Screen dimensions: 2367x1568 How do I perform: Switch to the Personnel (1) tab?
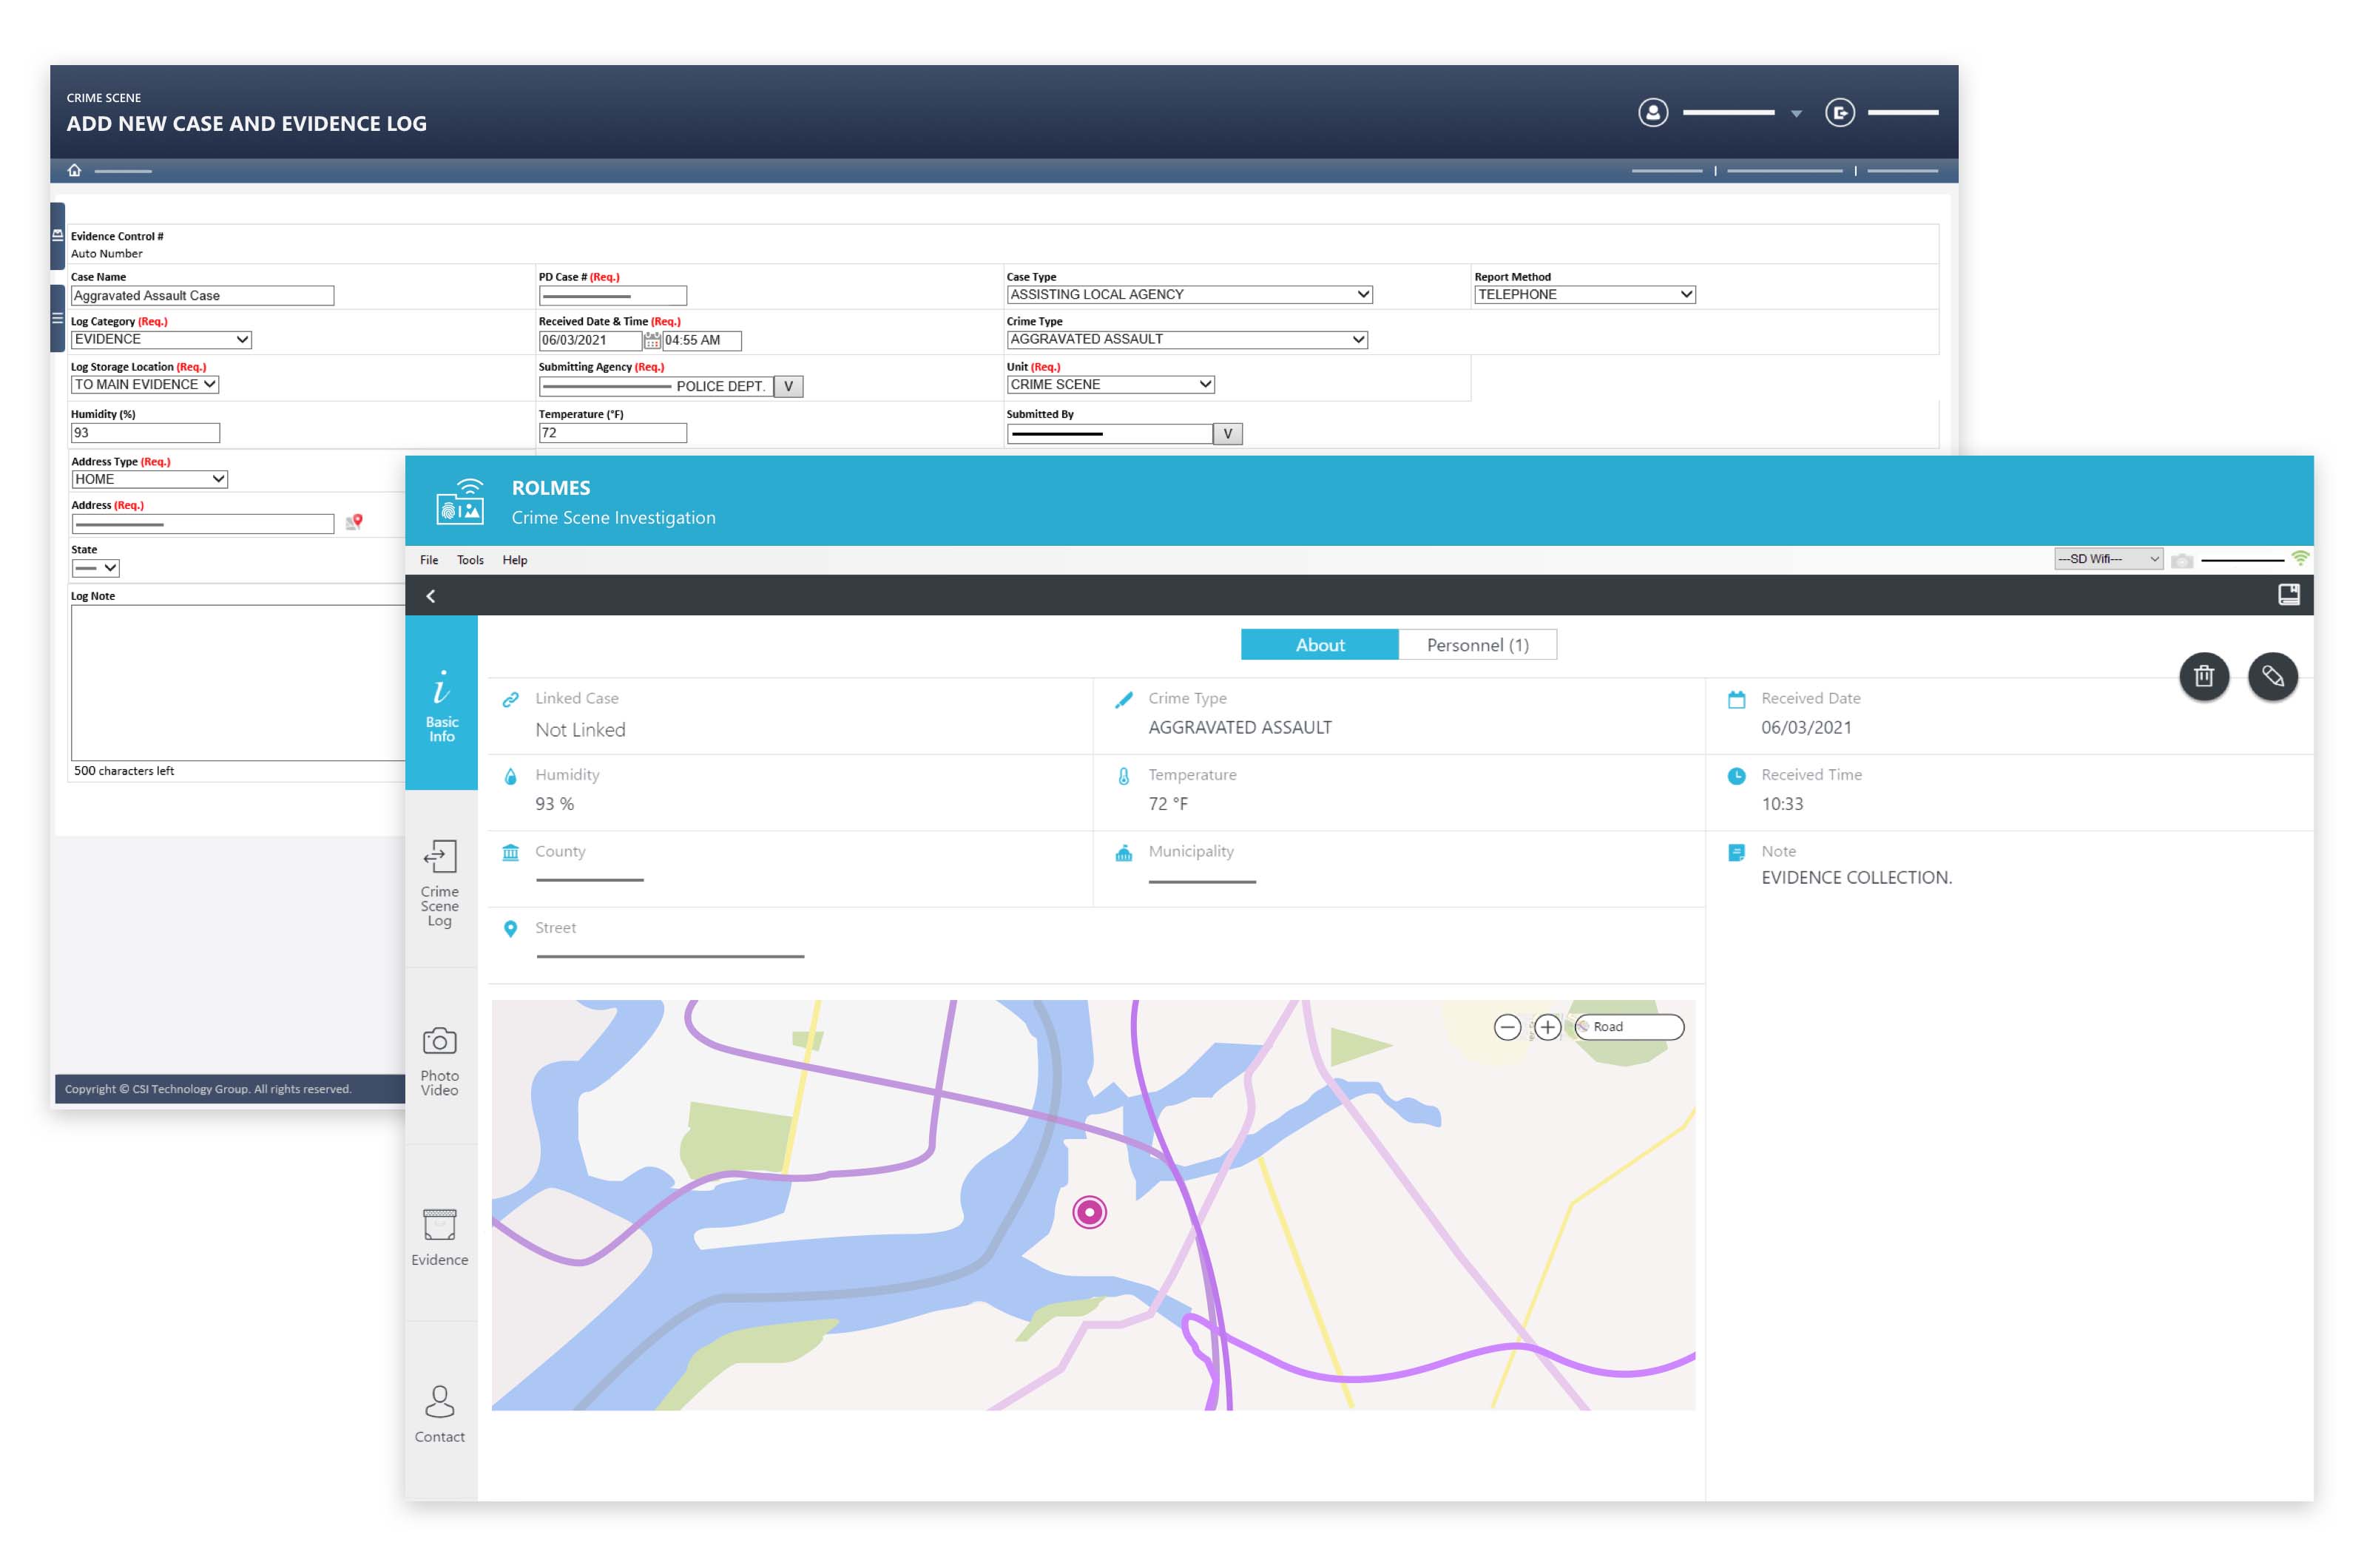(1477, 645)
